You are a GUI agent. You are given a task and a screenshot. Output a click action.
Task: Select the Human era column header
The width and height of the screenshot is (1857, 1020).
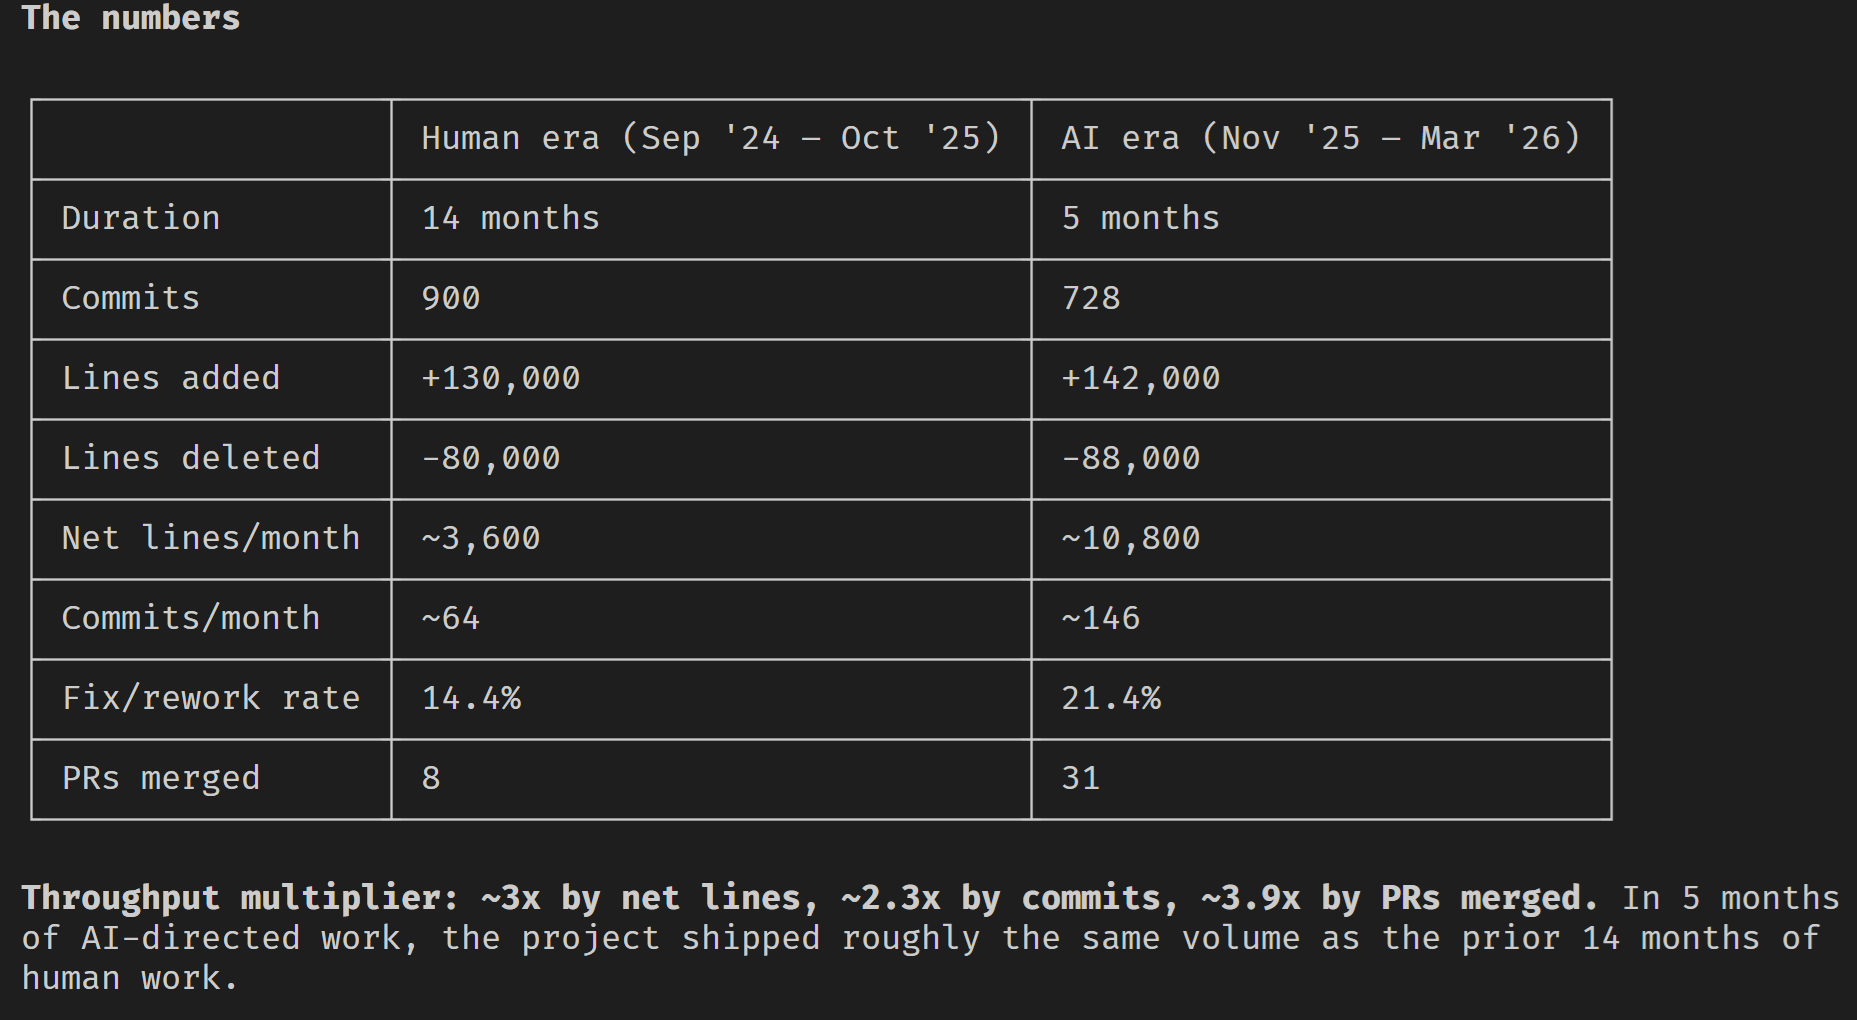(x=711, y=138)
